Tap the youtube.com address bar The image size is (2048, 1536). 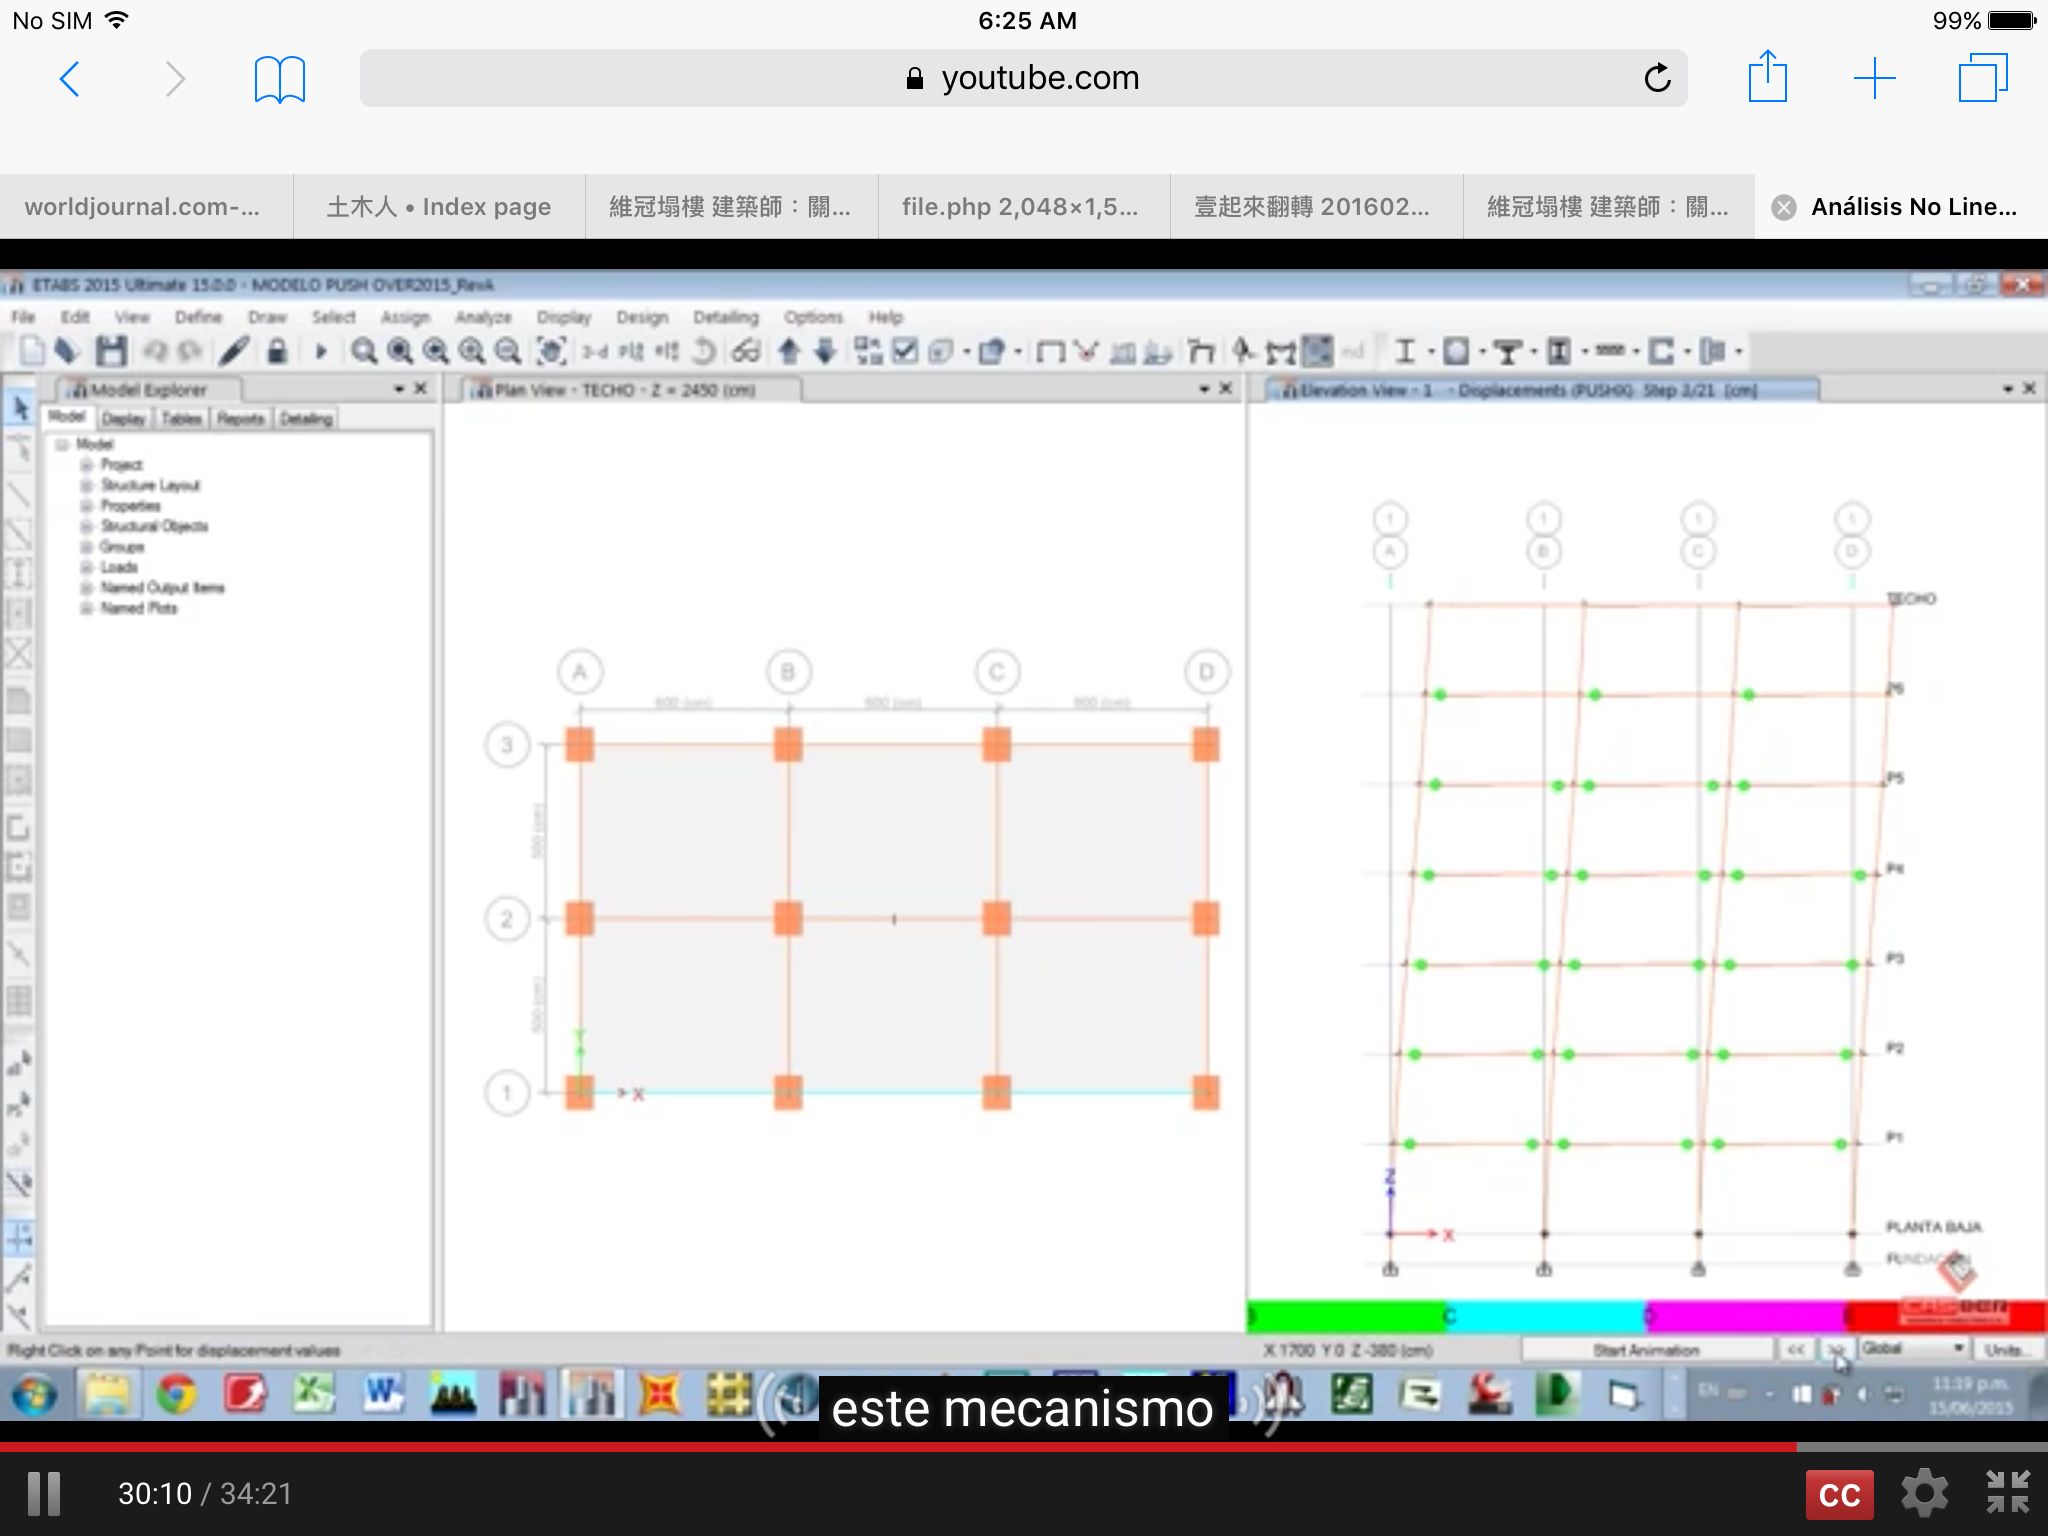tap(1023, 78)
